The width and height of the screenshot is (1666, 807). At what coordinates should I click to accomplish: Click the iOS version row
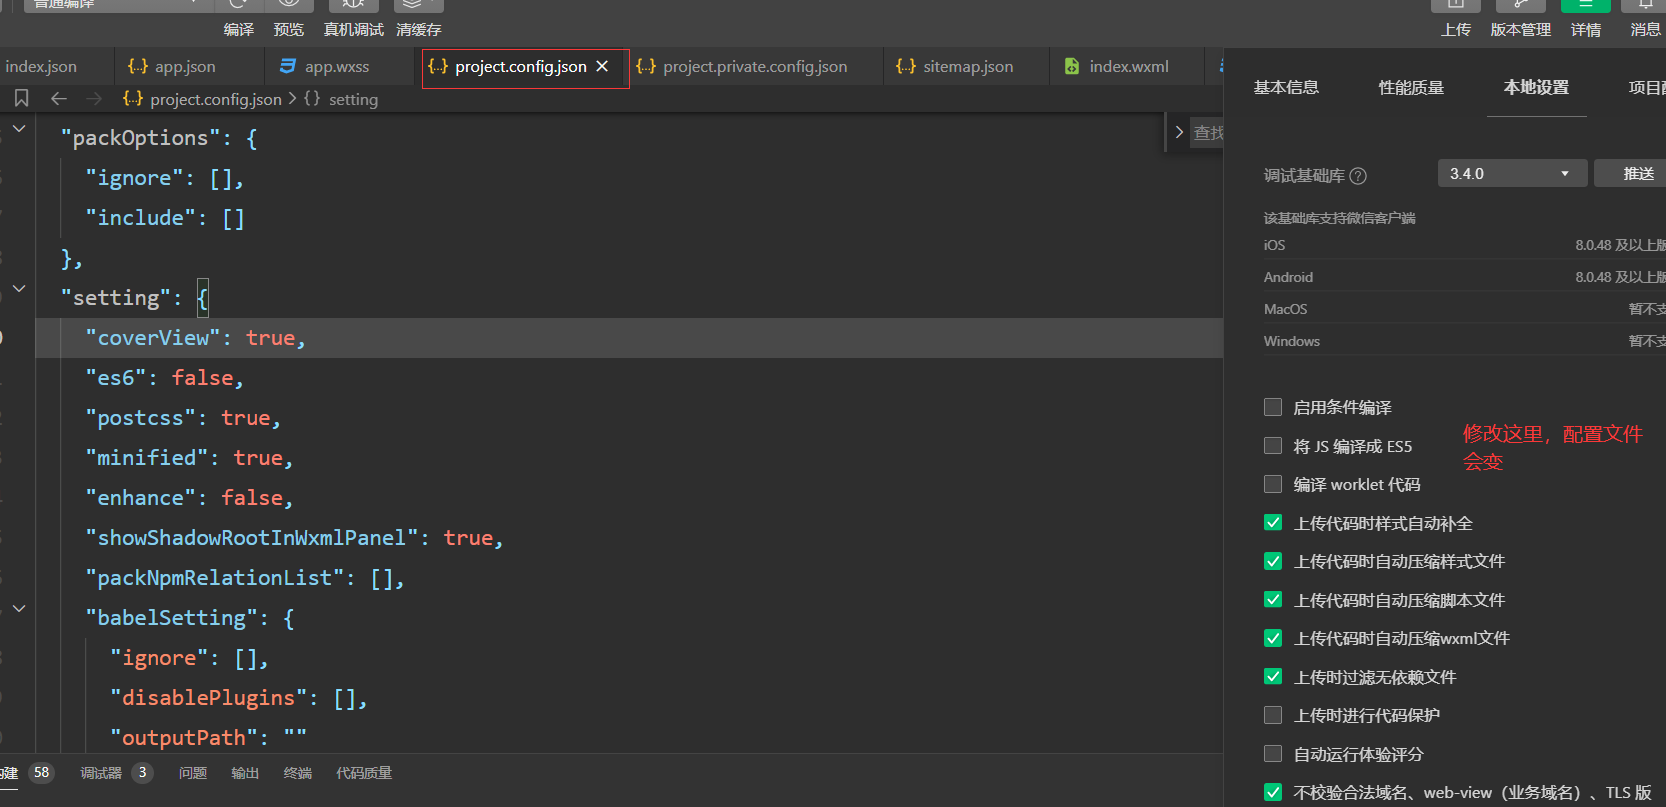click(1464, 245)
